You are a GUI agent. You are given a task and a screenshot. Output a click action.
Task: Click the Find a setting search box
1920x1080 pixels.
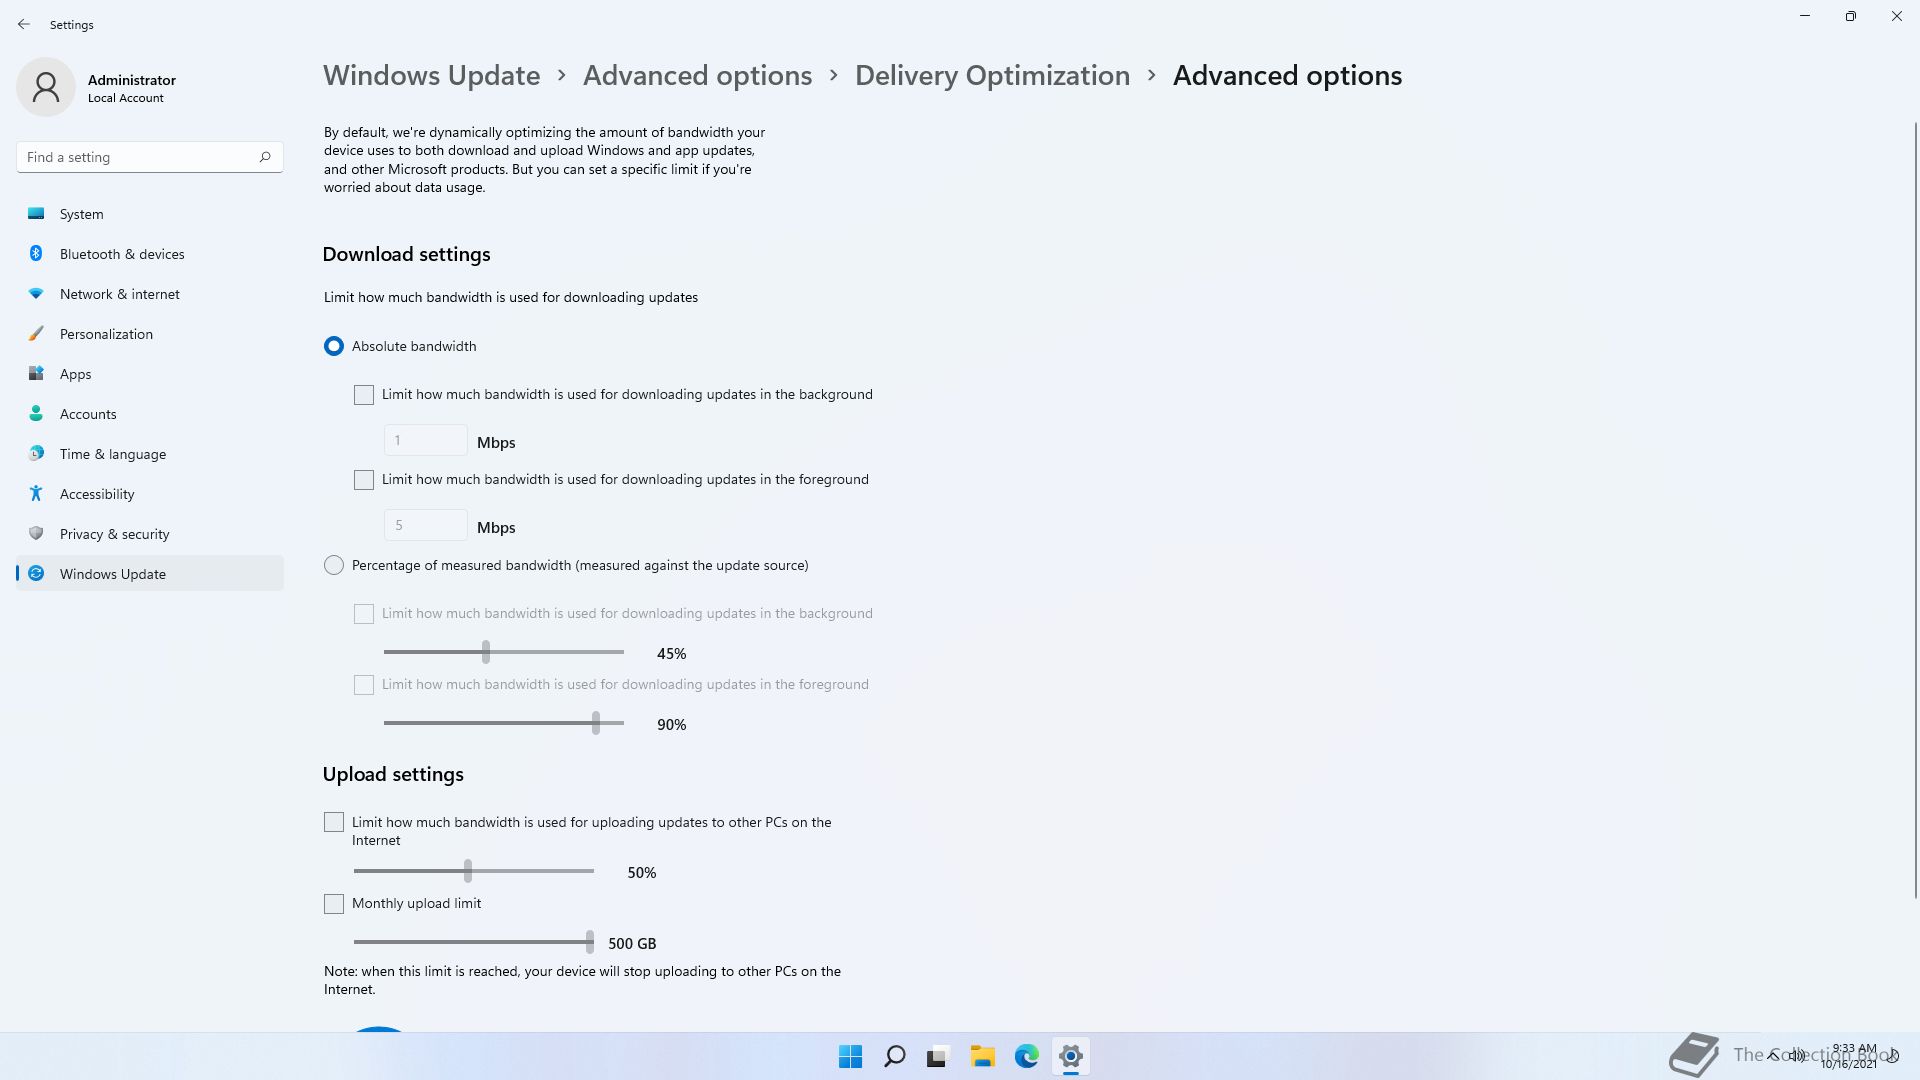[x=150, y=157]
